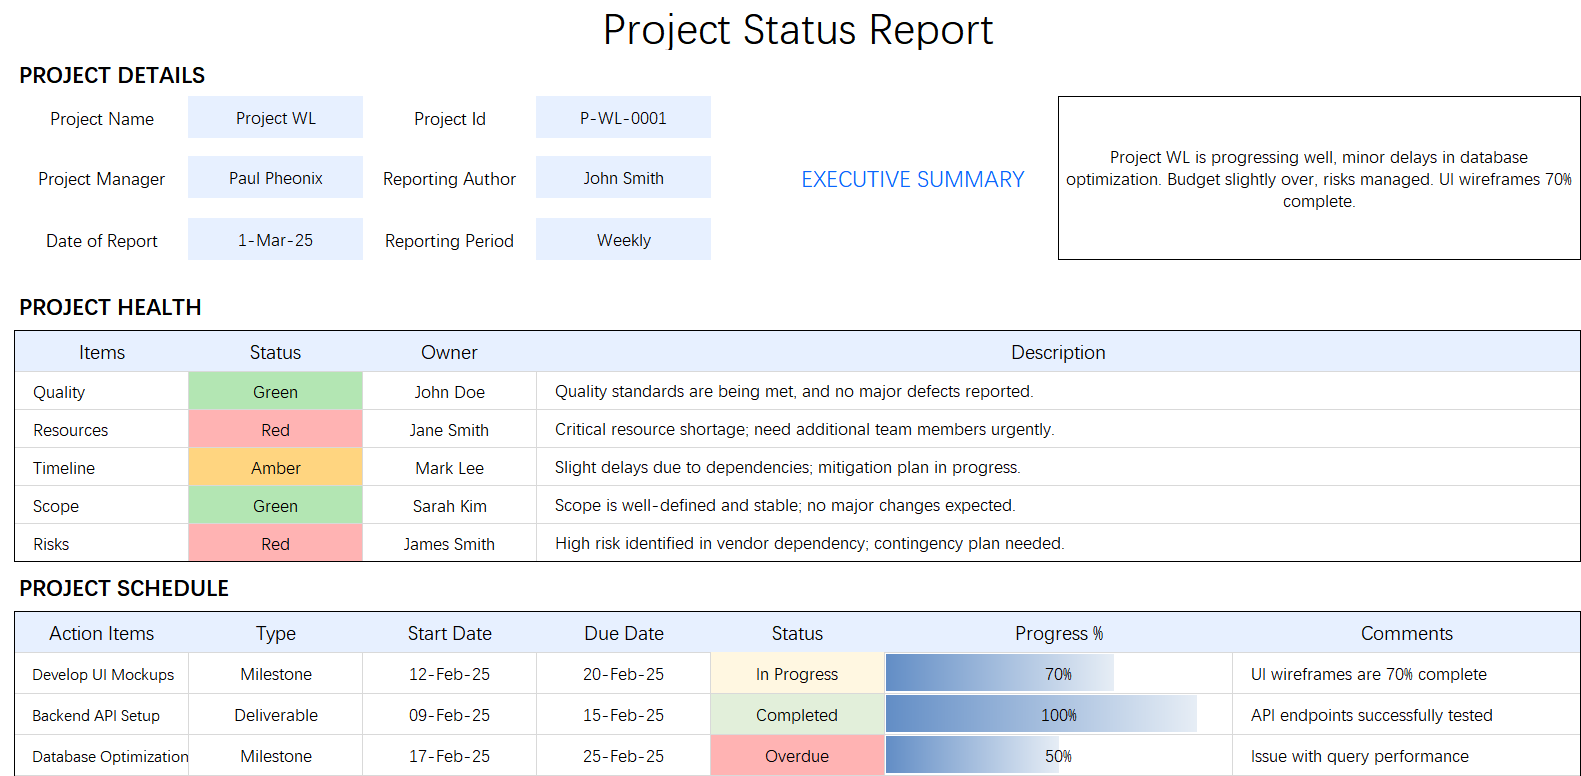This screenshot has height=776, width=1581.
Task: Select the Slight delays description cell
Action: tap(1058, 467)
